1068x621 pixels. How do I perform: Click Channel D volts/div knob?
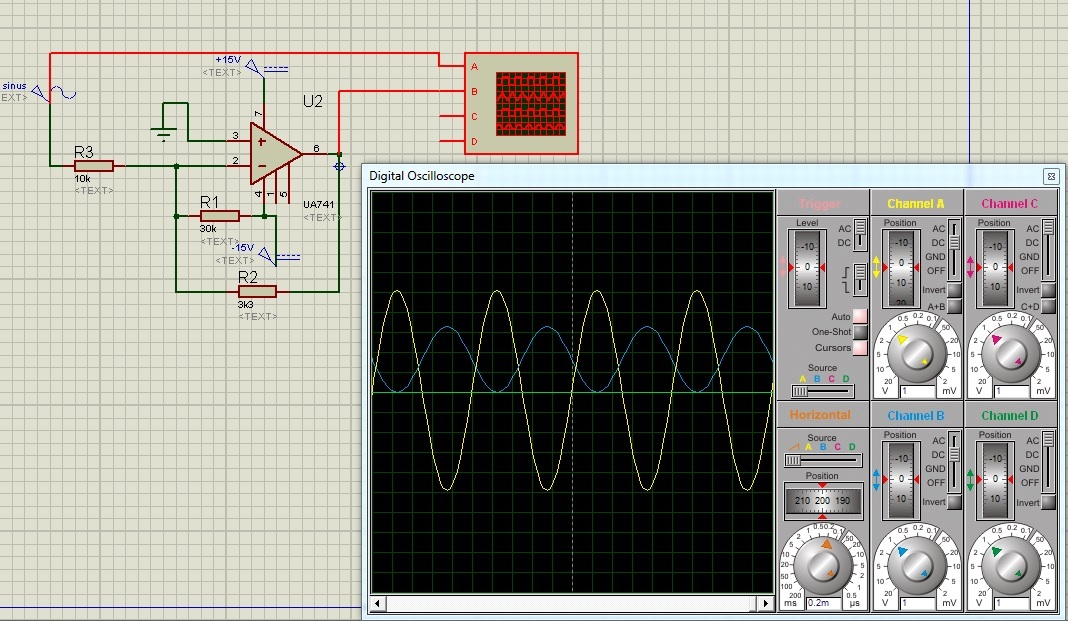point(1011,566)
